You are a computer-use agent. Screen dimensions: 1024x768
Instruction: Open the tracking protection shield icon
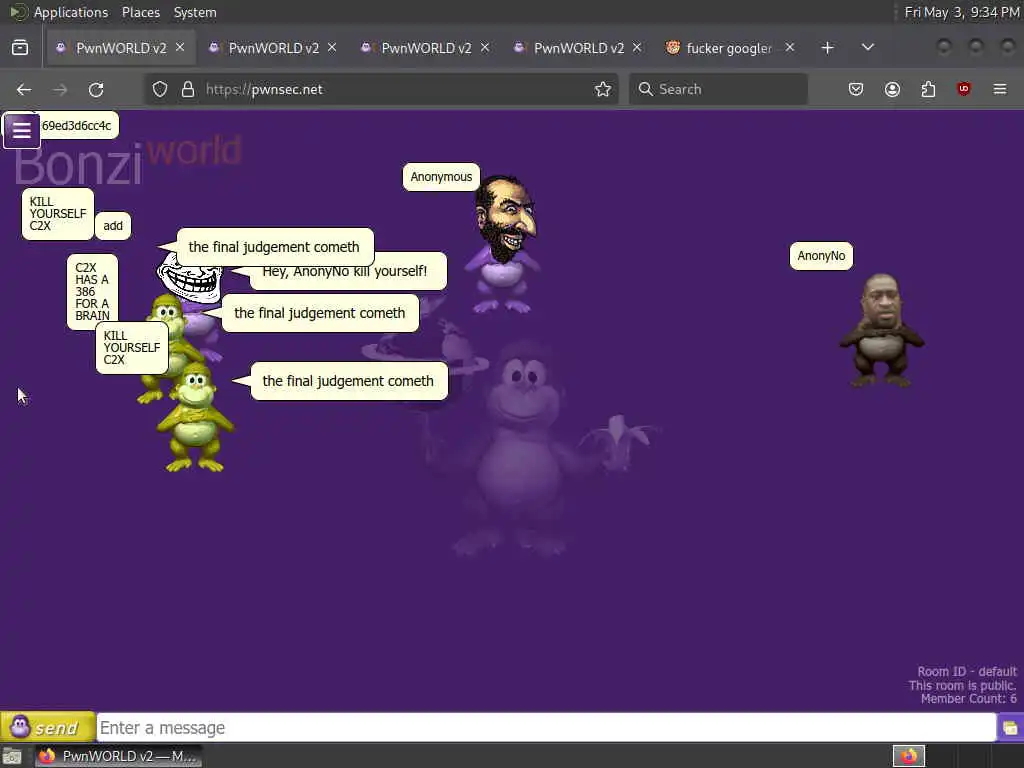click(x=160, y=89)
